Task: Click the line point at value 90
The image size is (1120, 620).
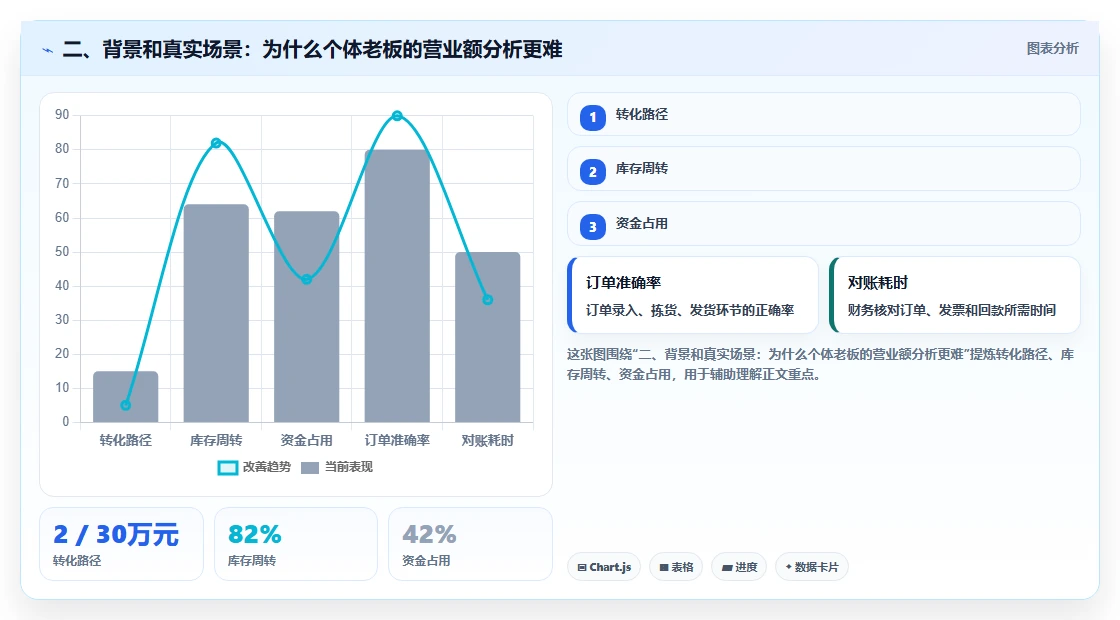Action: click(397, 116)
